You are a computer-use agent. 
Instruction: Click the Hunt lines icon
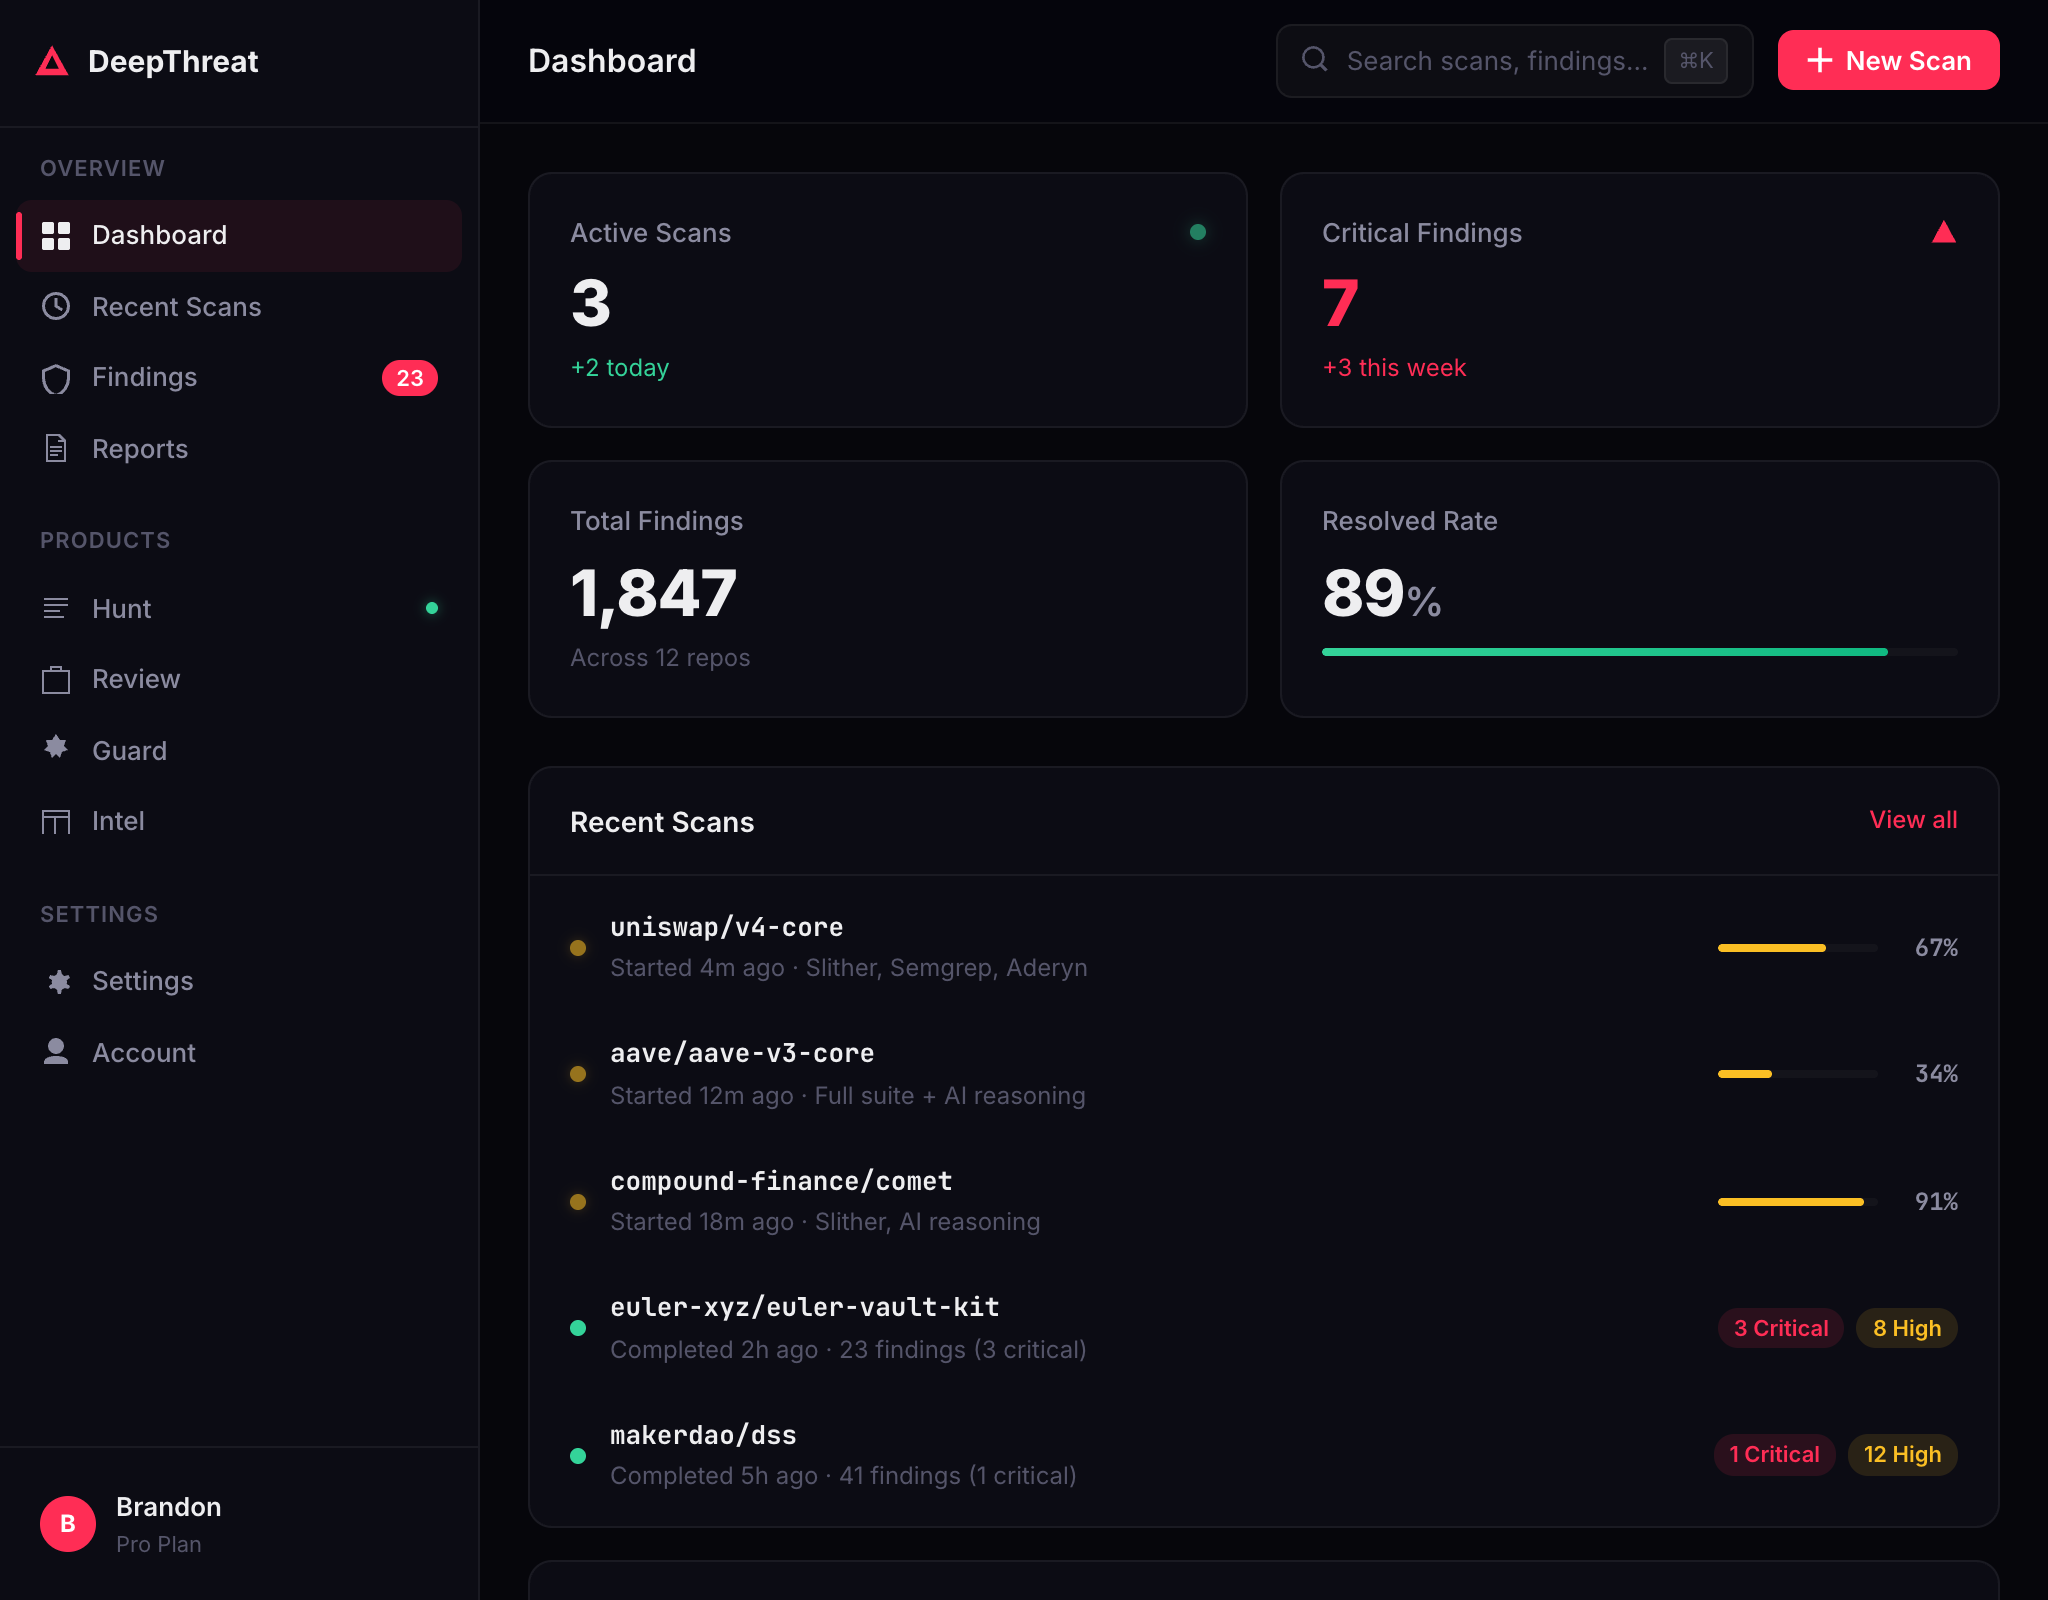point(56,608)
